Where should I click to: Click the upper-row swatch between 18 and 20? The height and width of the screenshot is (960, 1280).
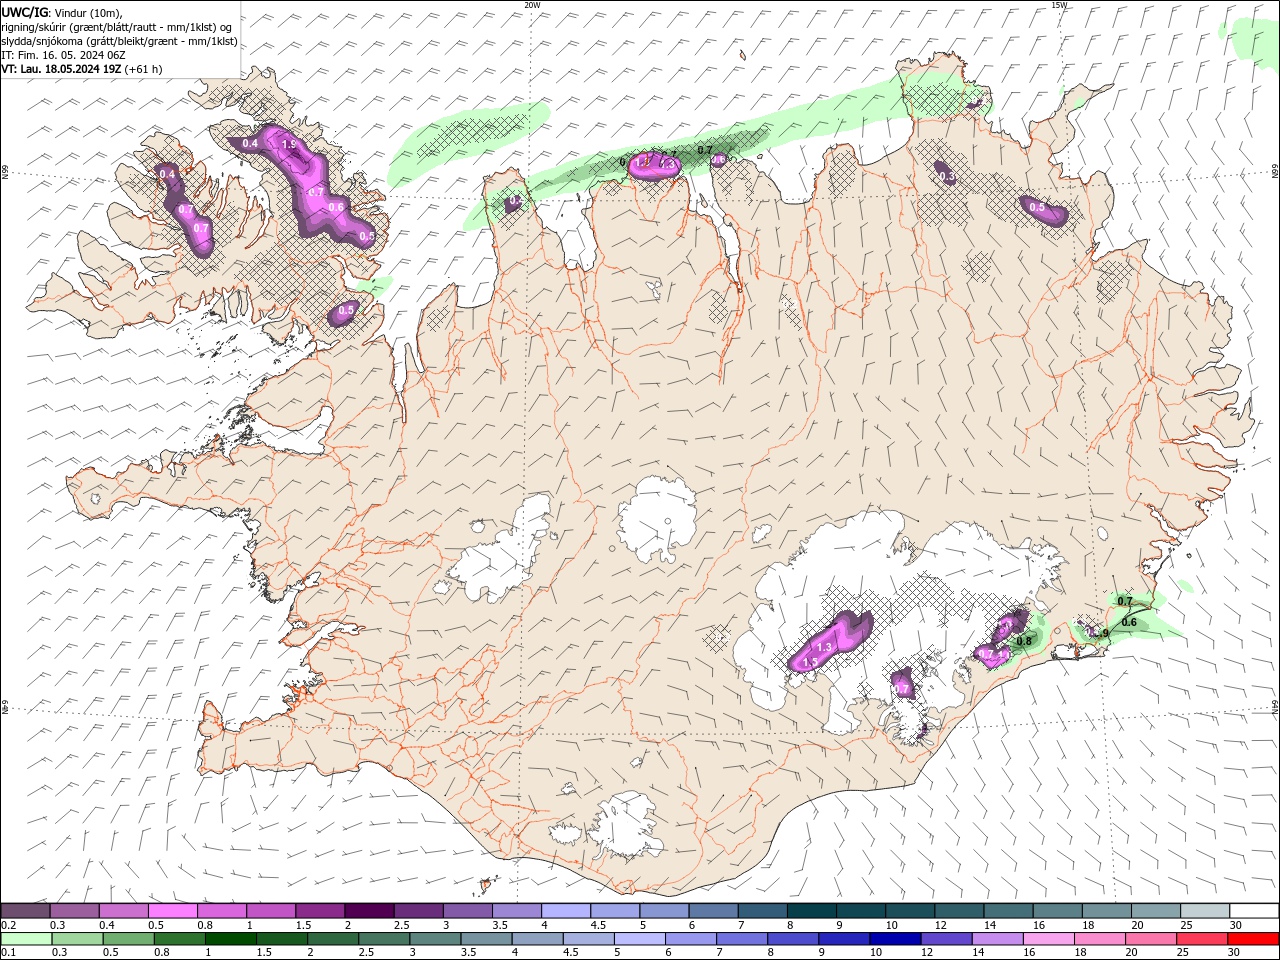(x=1106, y=911)
